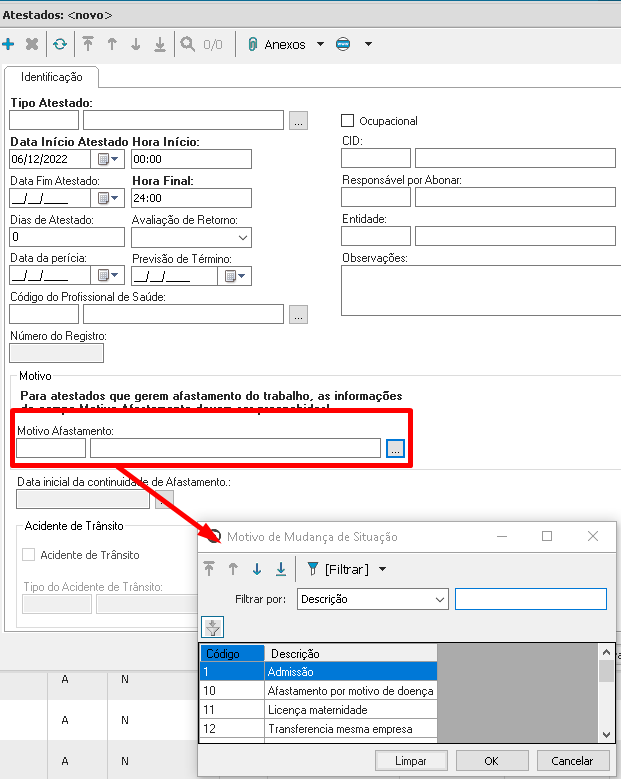The width and height of the screenshot is (621, 779).
Task: Click the filter text input in dialog
Action: [531, 599]
